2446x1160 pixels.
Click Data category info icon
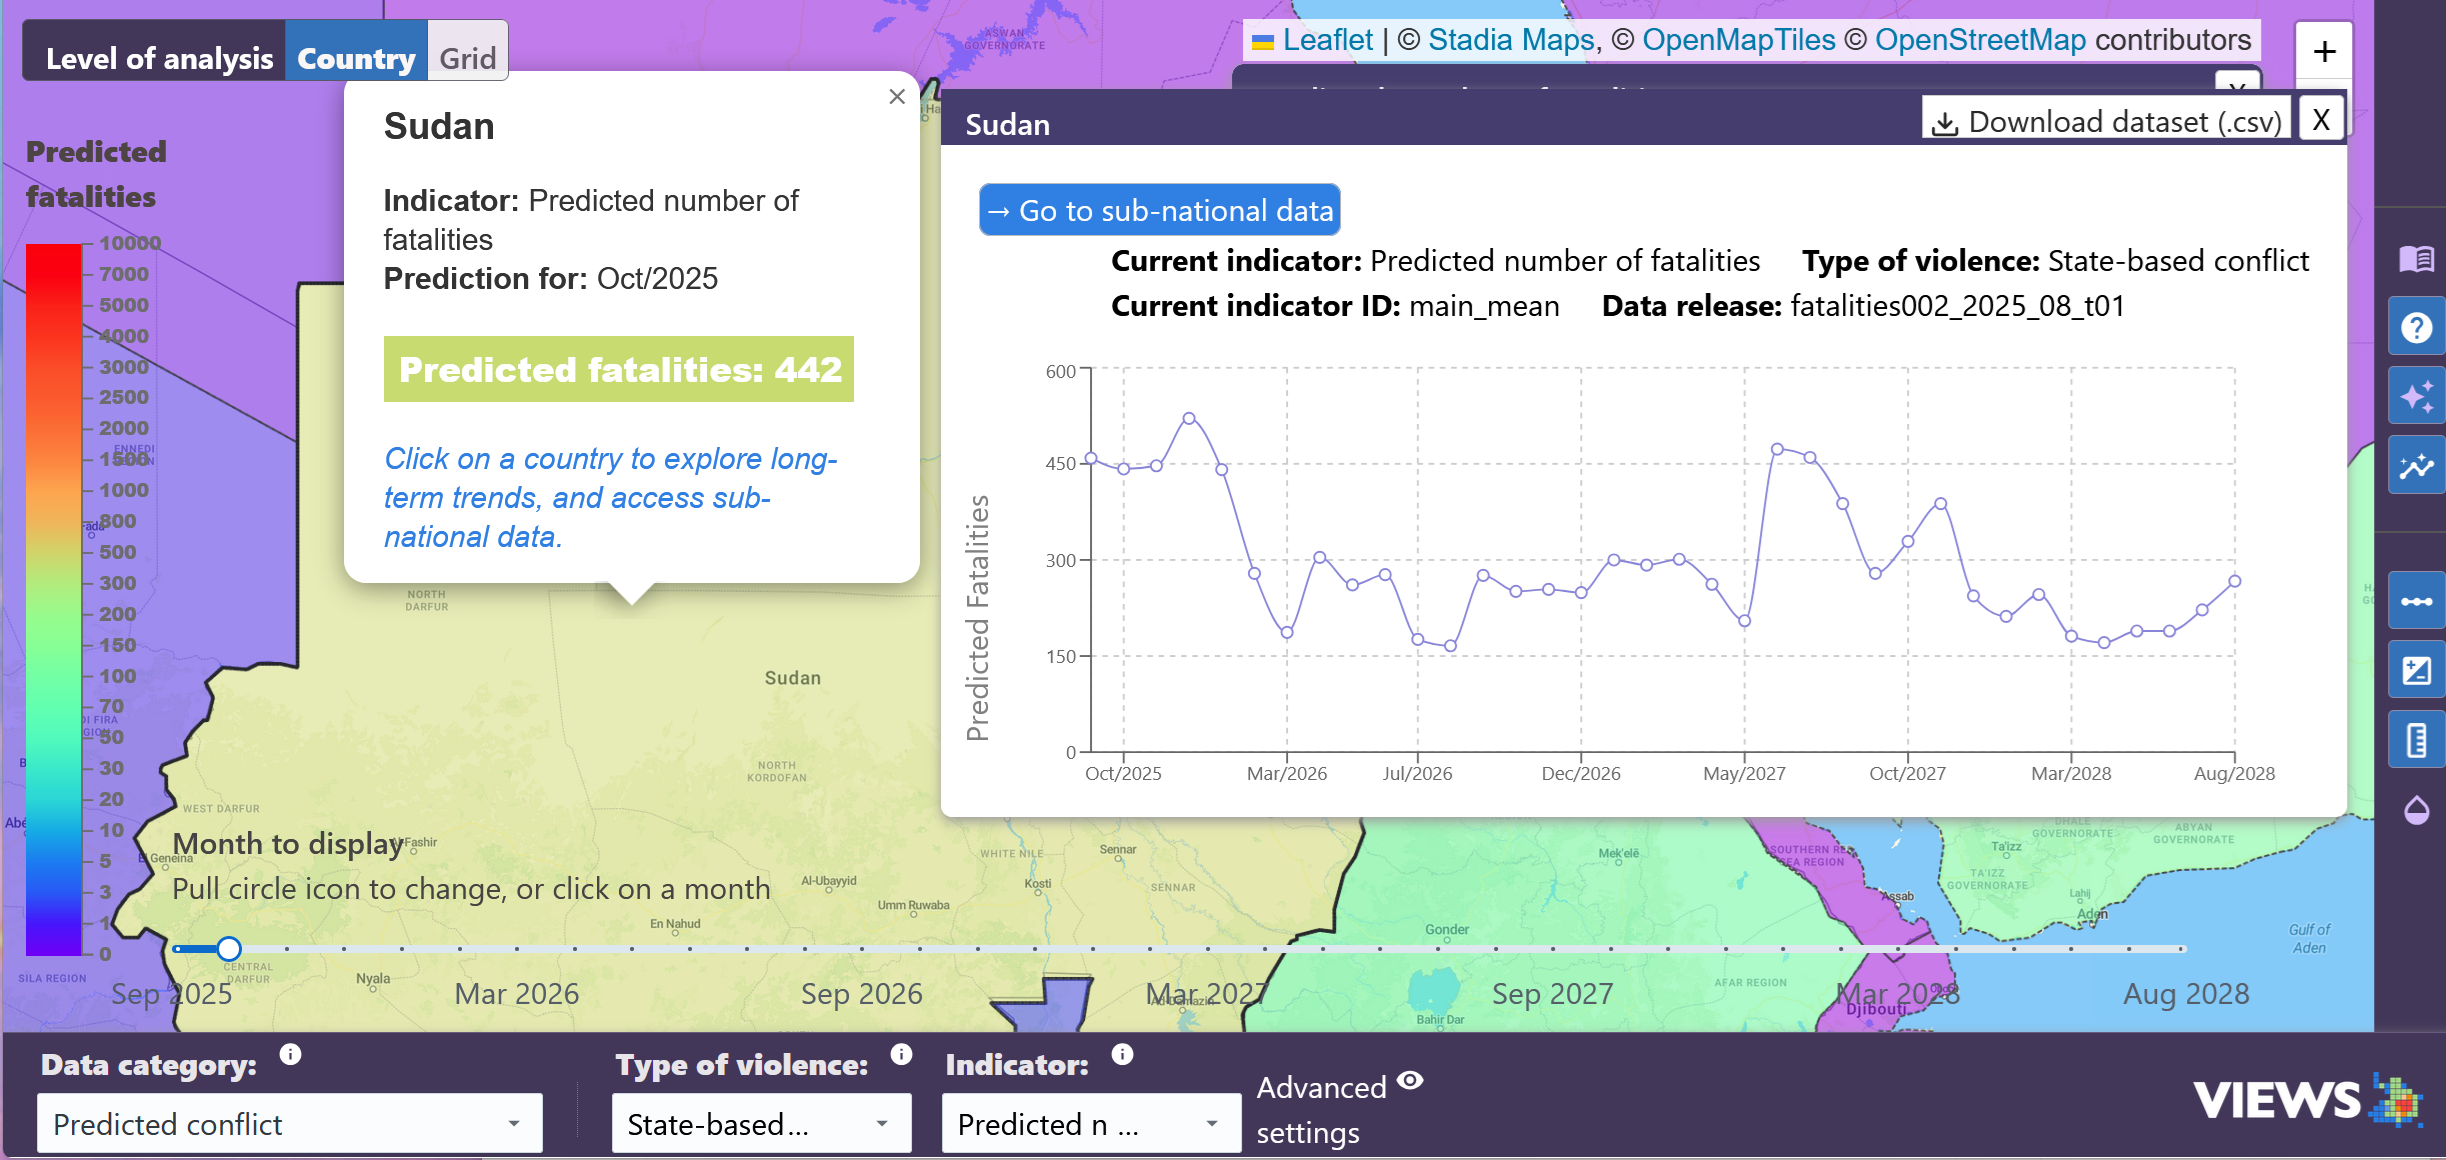tap(290, 1054)
